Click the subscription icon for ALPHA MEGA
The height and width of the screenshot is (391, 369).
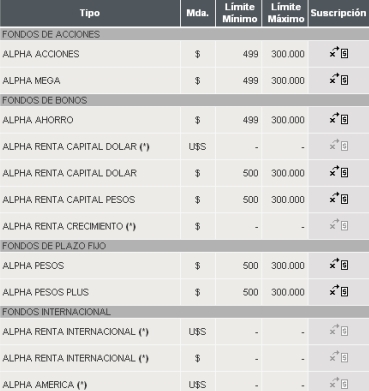click(x=339, y=79)
